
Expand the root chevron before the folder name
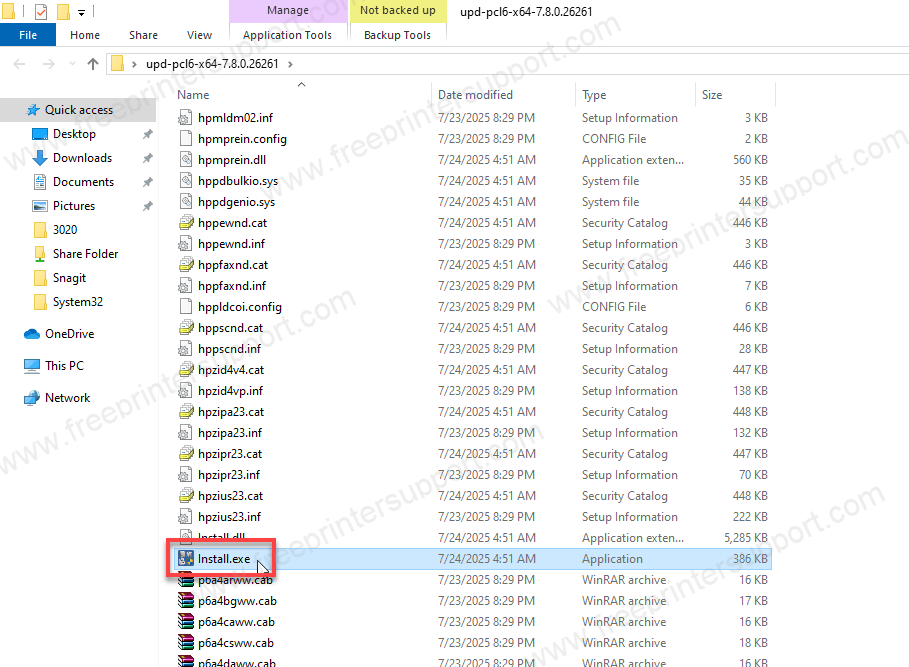pyautogui.click(x=134, y=64)
